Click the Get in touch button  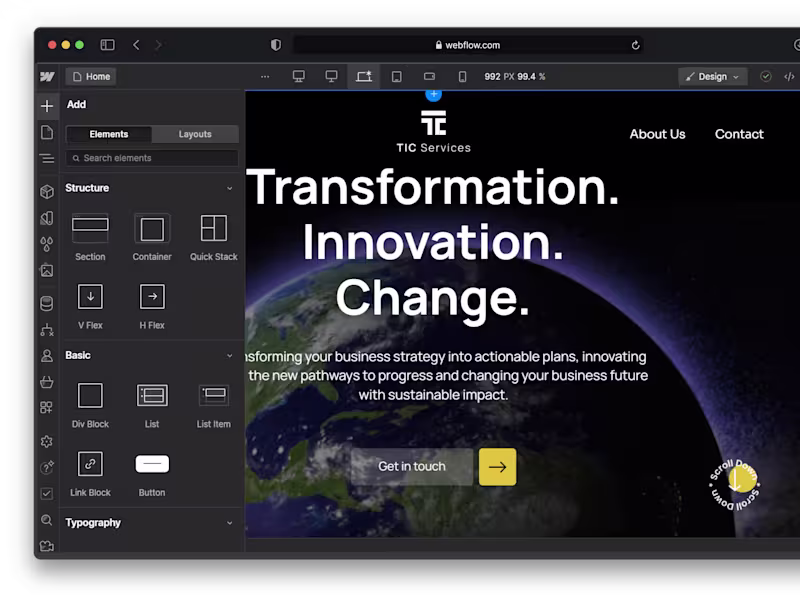point(412,467)
